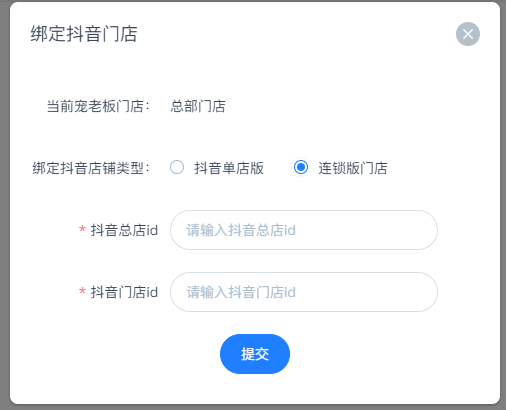Click the red asterisk beside 抖音总店id
Viewport: 506px width, 410px height.
82,230
